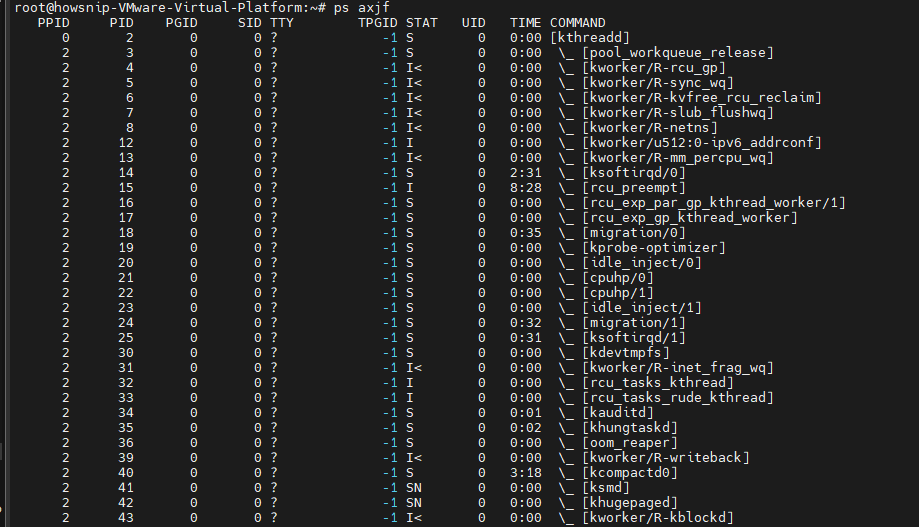The height and width of the screenshot is (527, 919).
Task: Click the "ps axjf" command at the prompt
Action: coord(361,8)
